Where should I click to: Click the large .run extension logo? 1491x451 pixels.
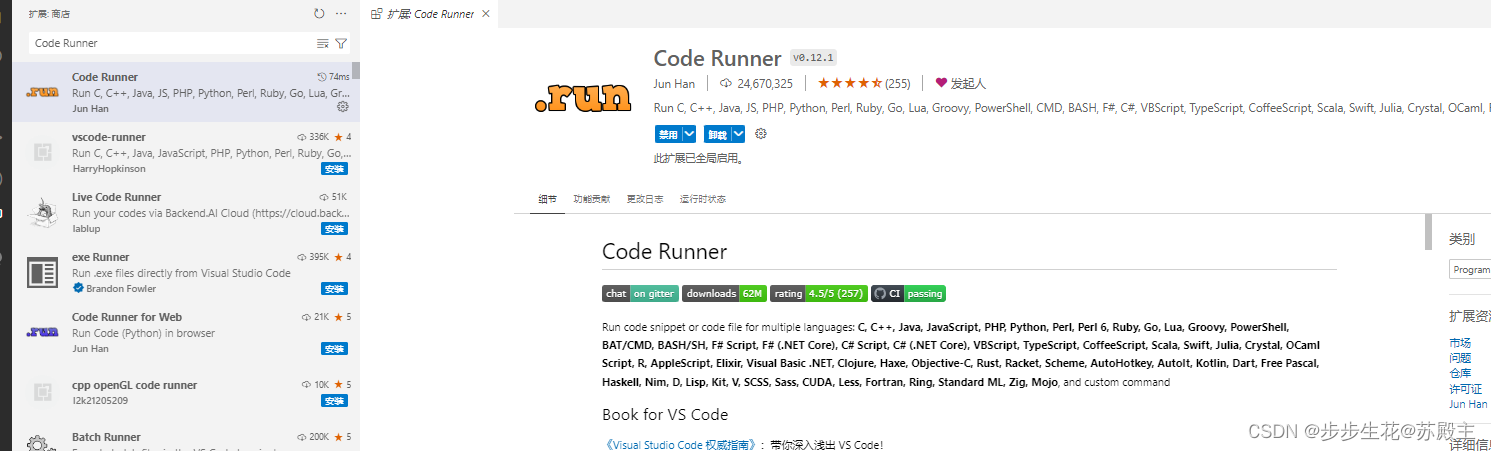coord(583,96)
